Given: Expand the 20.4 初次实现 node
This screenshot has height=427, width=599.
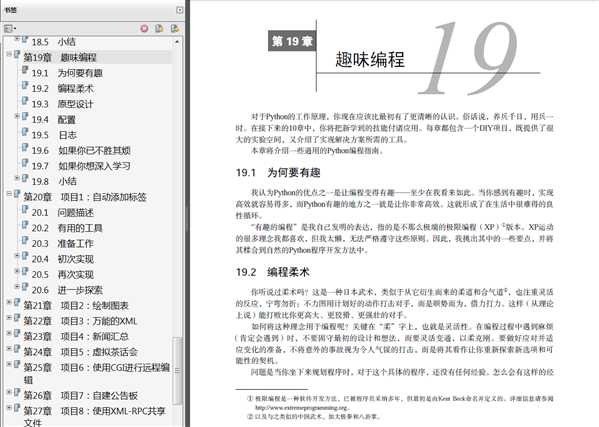Looking at the screenshot, I should [x=16, y=256].
